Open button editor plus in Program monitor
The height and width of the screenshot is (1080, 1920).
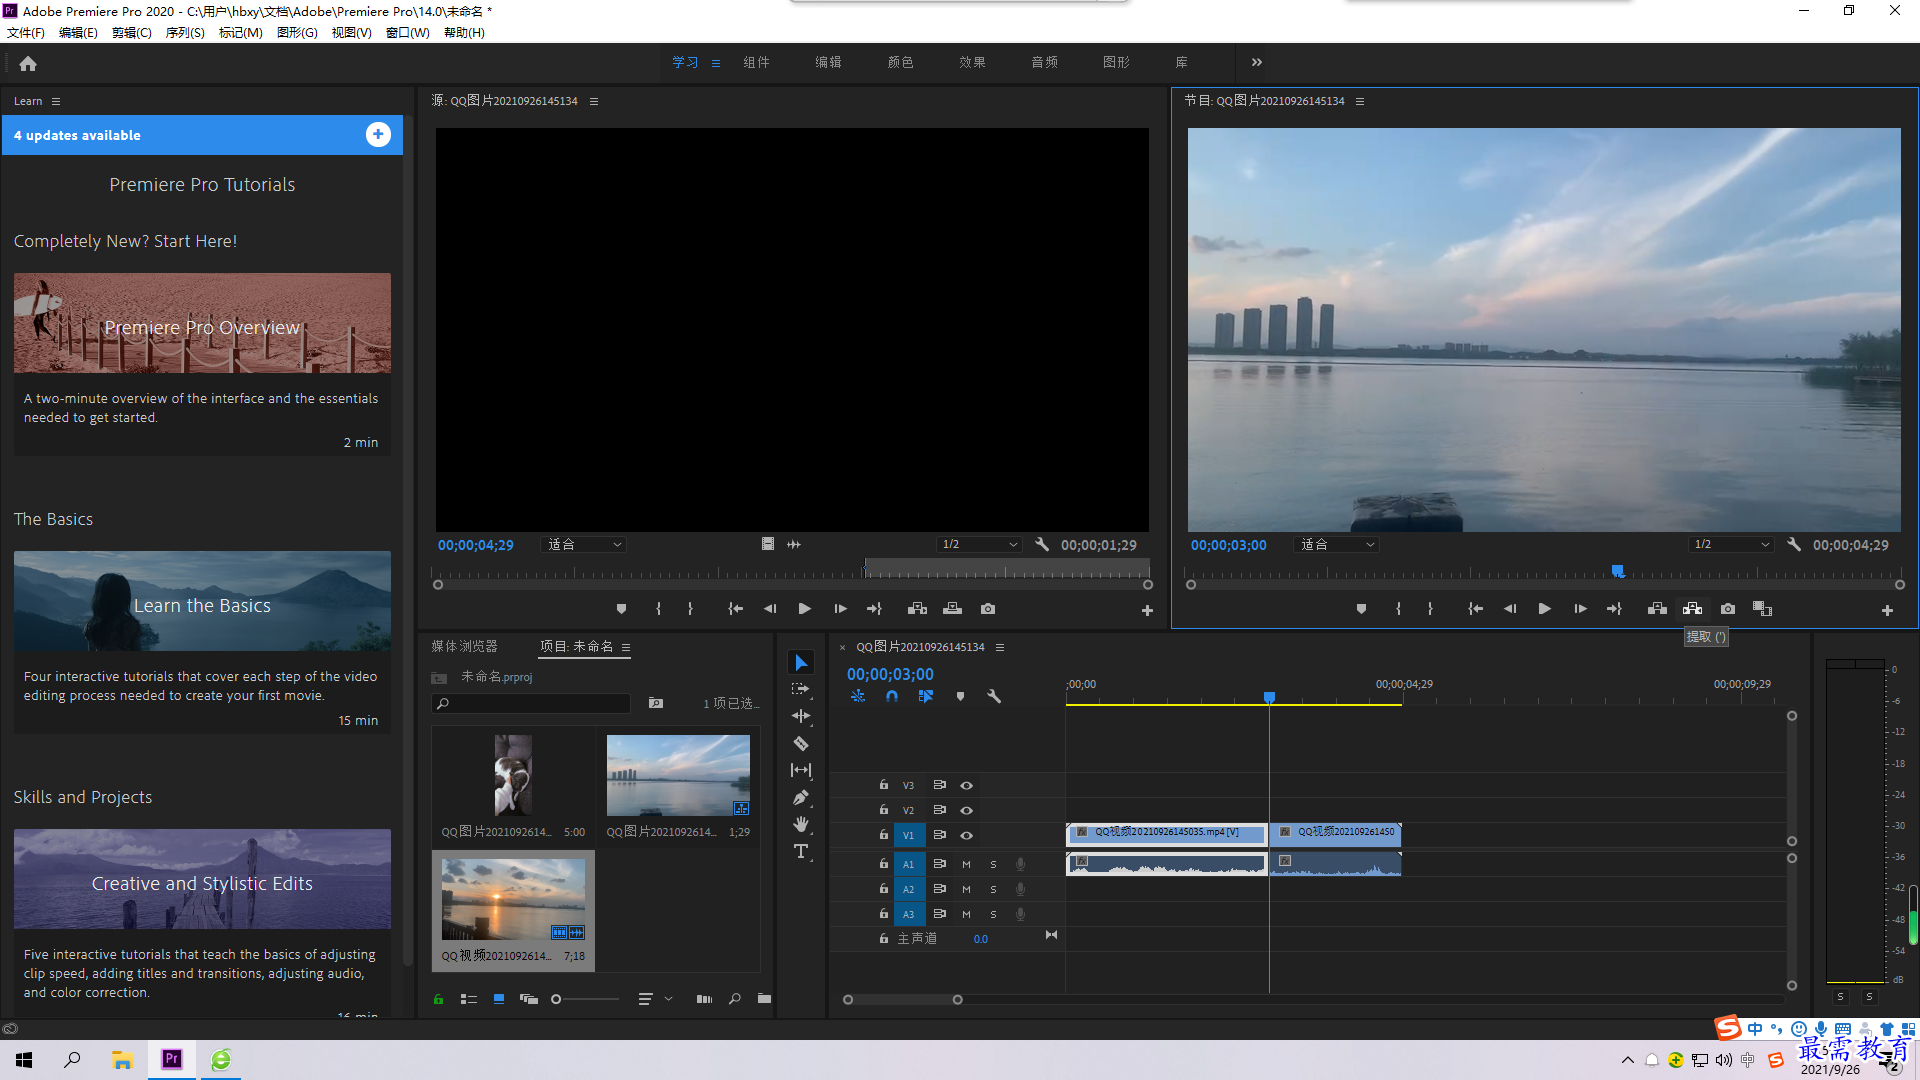tap(1887, 610)
